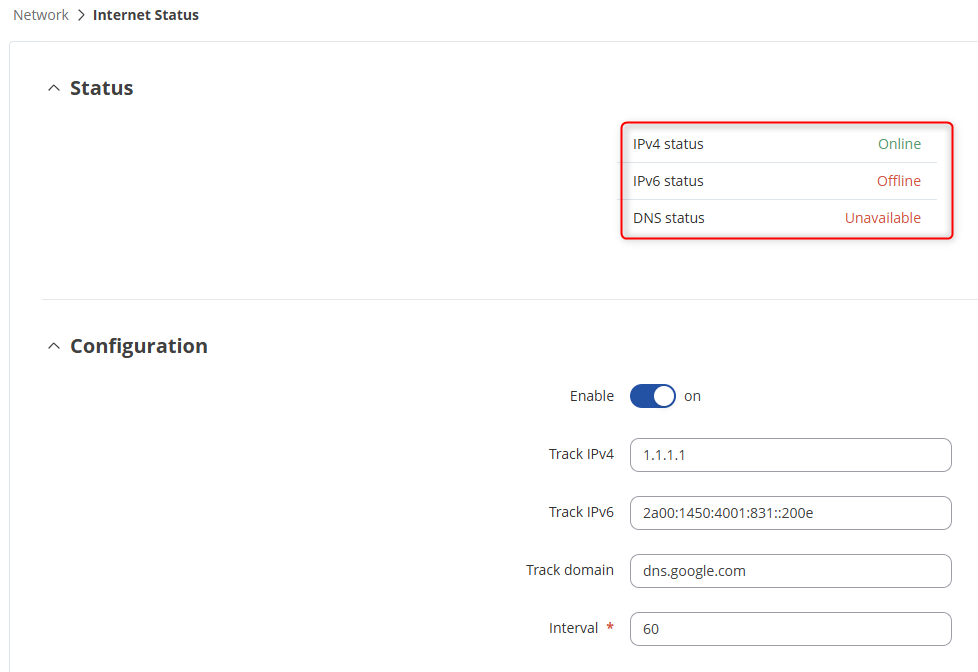Image resolution: width=978 pixels, height=672 pixels.
Task: Turn off the Enable toggle switch
Action: tap(652, 396)
